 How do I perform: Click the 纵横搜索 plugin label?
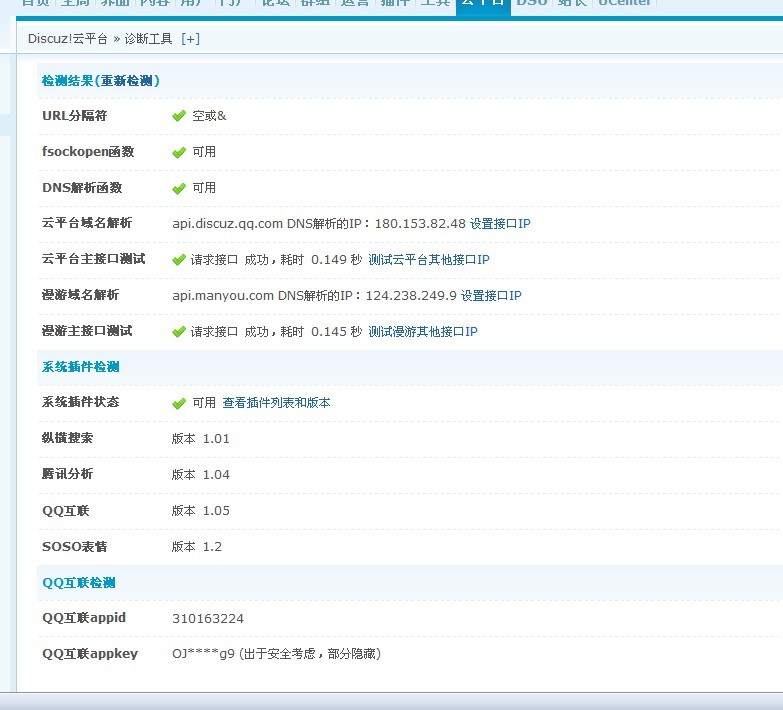coord(67,438)
